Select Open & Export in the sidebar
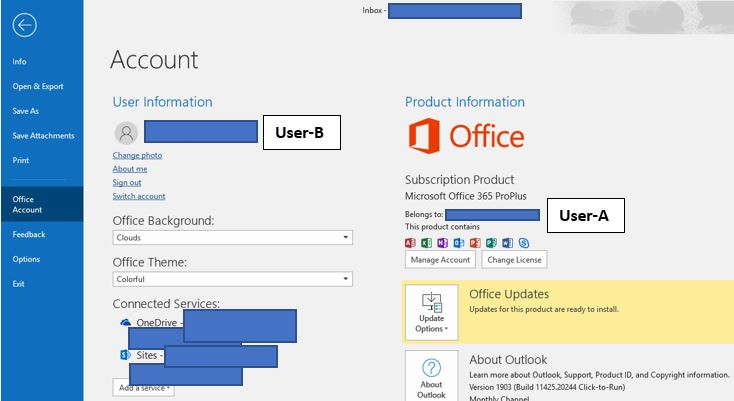This screenshot has width=734, height=401. [38, 86]
